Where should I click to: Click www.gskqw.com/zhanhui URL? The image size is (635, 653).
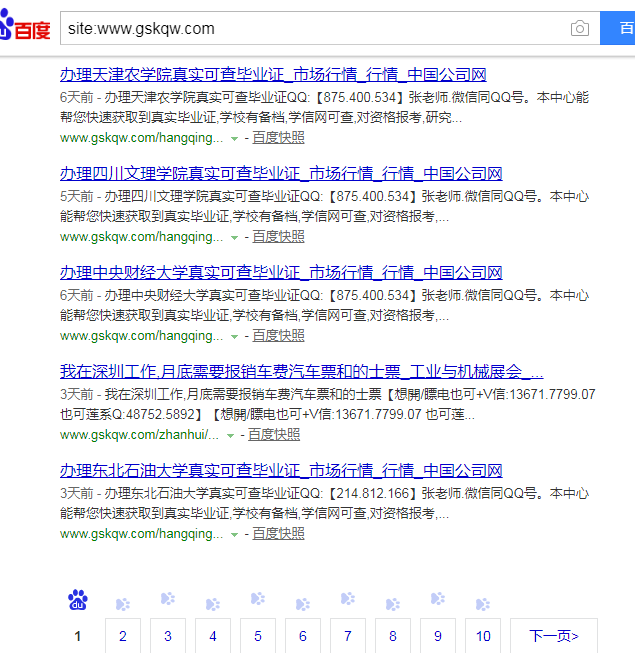(x=139, y=434)
